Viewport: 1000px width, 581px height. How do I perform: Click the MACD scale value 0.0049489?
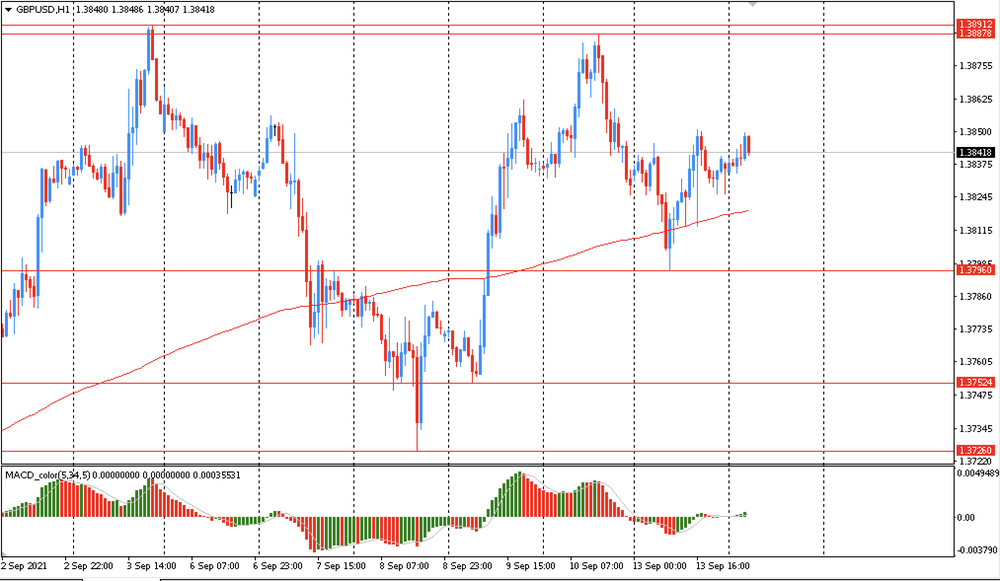[978, 473]
